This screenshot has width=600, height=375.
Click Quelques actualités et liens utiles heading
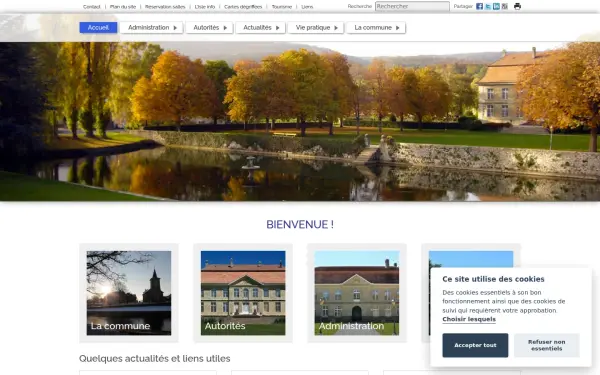155,359
